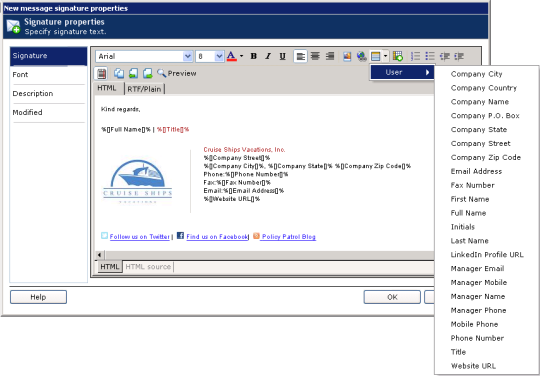Select Company Country field
The image size is (540, 376).
(x=484, y=88)
